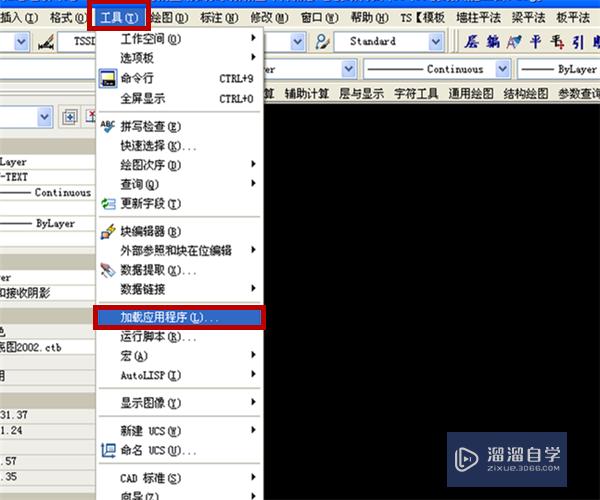Open the 板平法 menu
Image resolution: width=600 pixels, height=500 pixels.
click(573, 18)
